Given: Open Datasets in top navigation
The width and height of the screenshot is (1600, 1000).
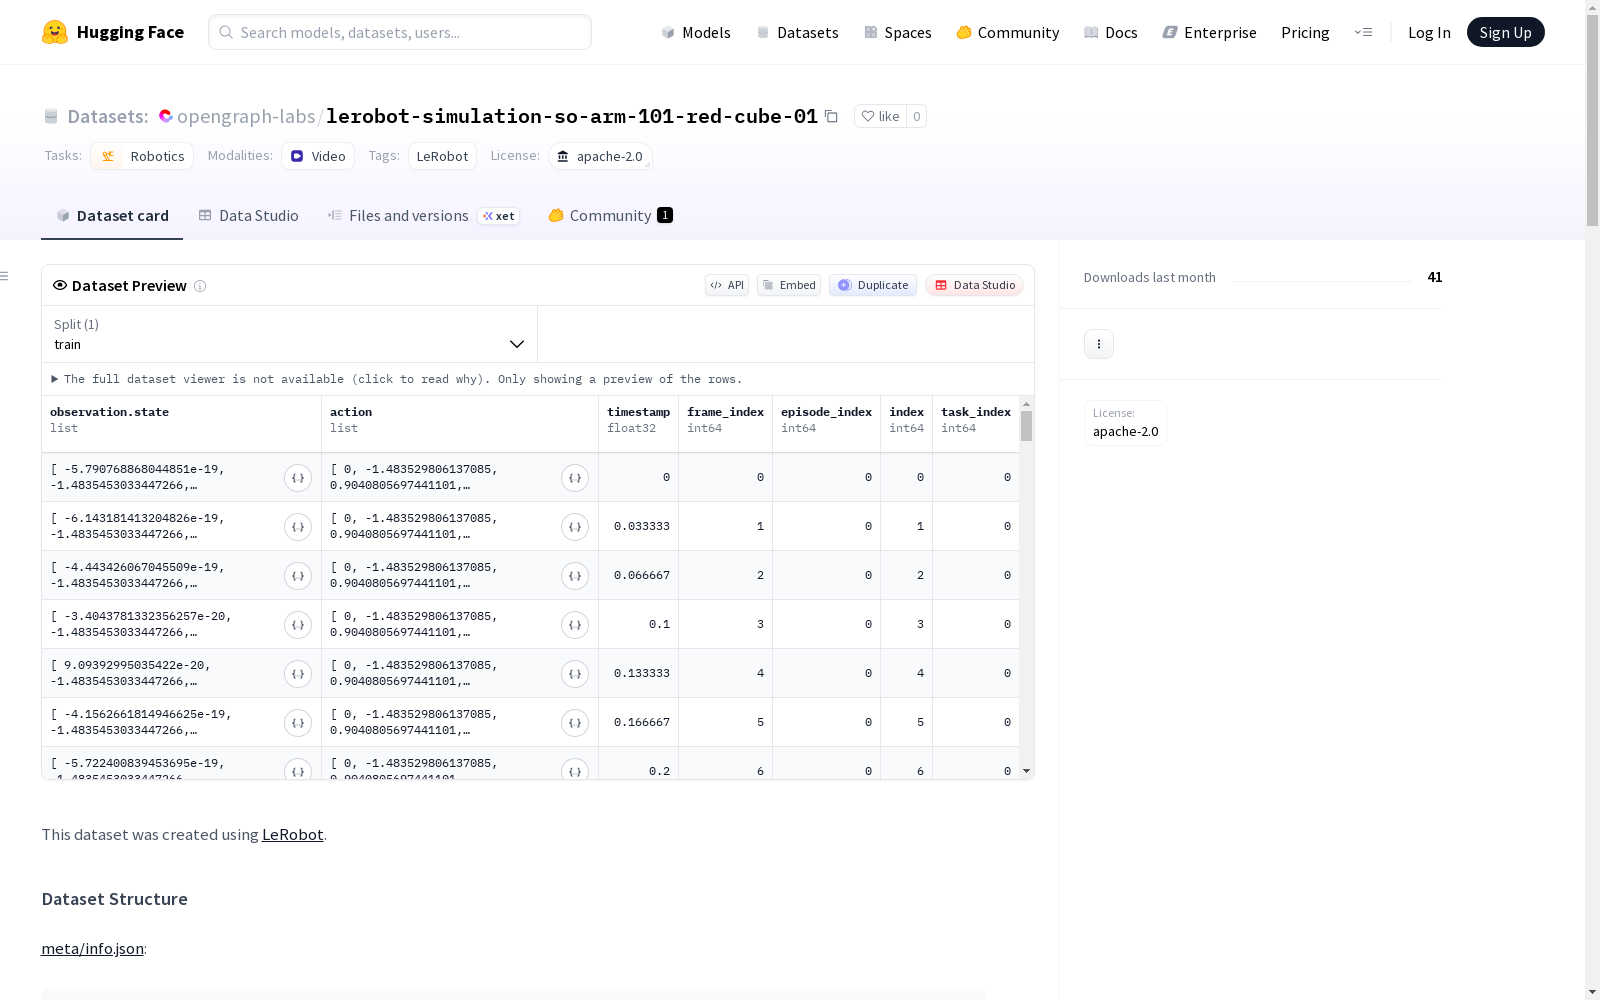Looking at the screenshot, I should click(797, 32).
